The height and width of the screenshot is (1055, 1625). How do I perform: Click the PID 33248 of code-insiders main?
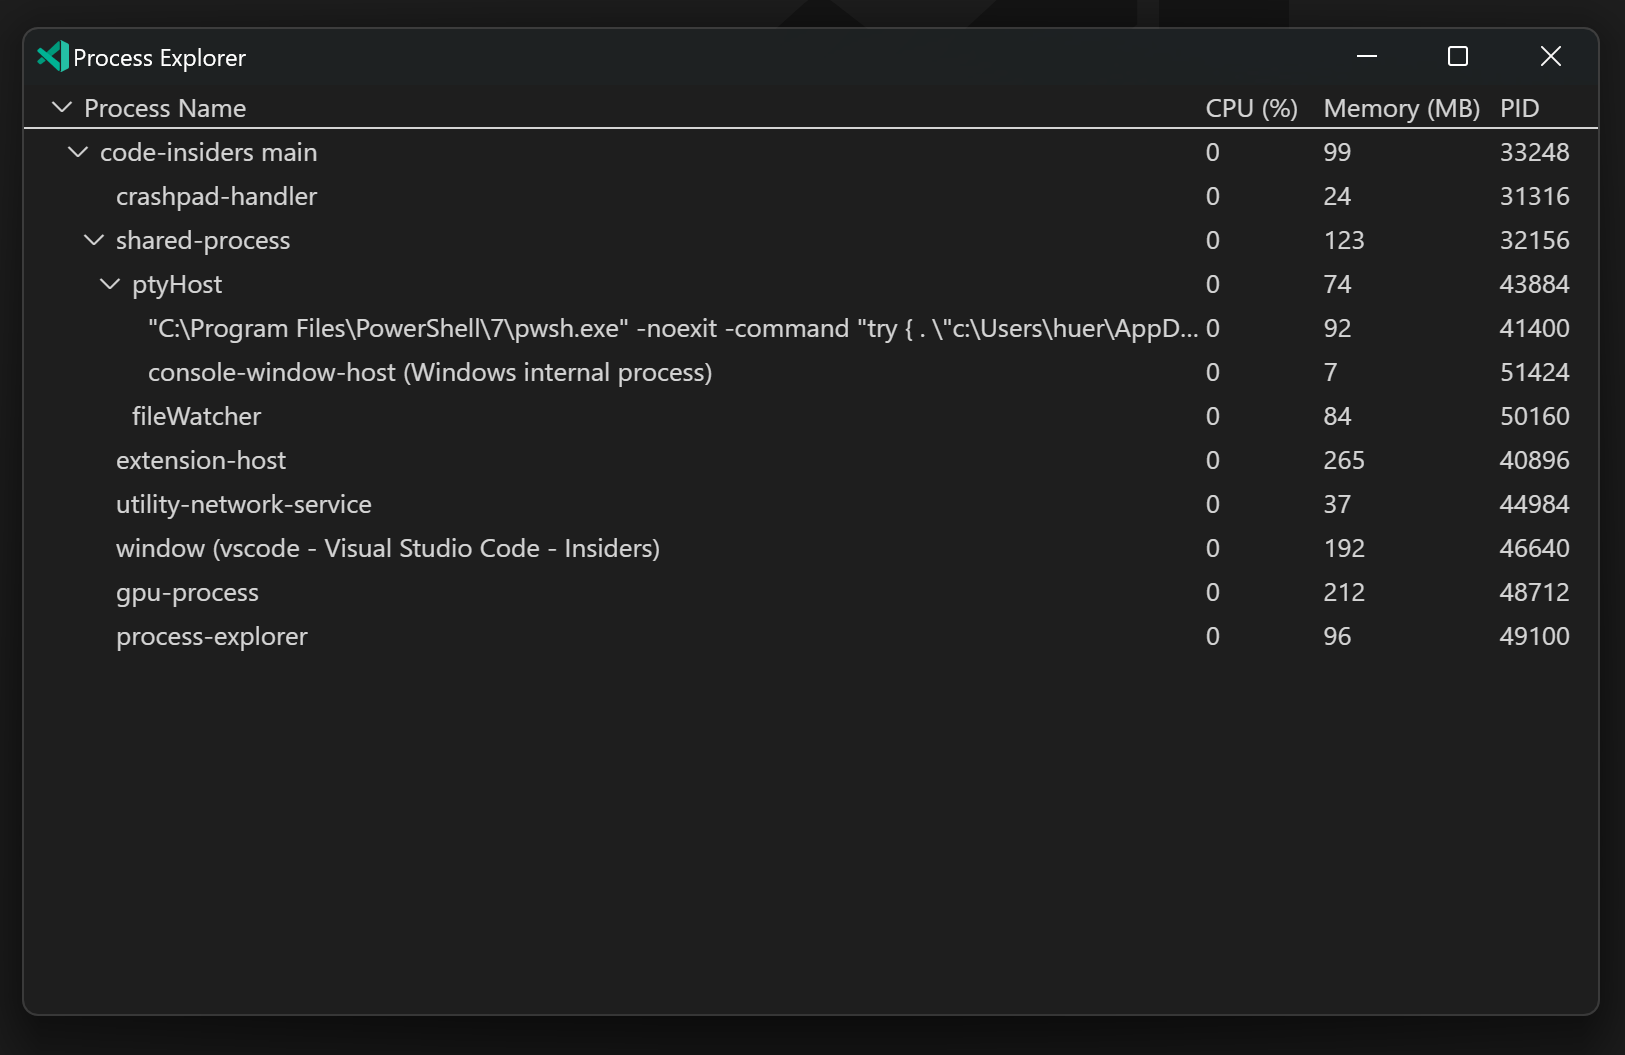click(x=1533, y=152)
